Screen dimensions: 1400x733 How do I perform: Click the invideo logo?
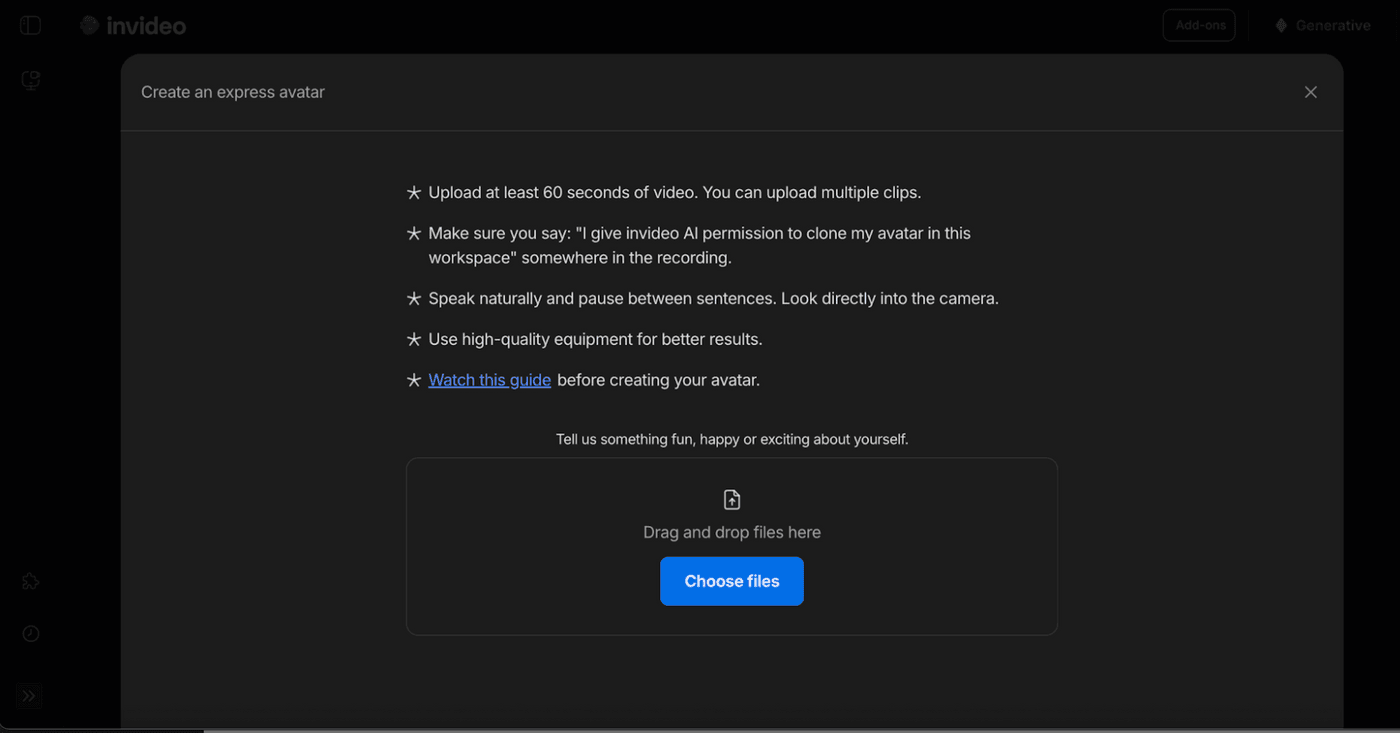134,26
